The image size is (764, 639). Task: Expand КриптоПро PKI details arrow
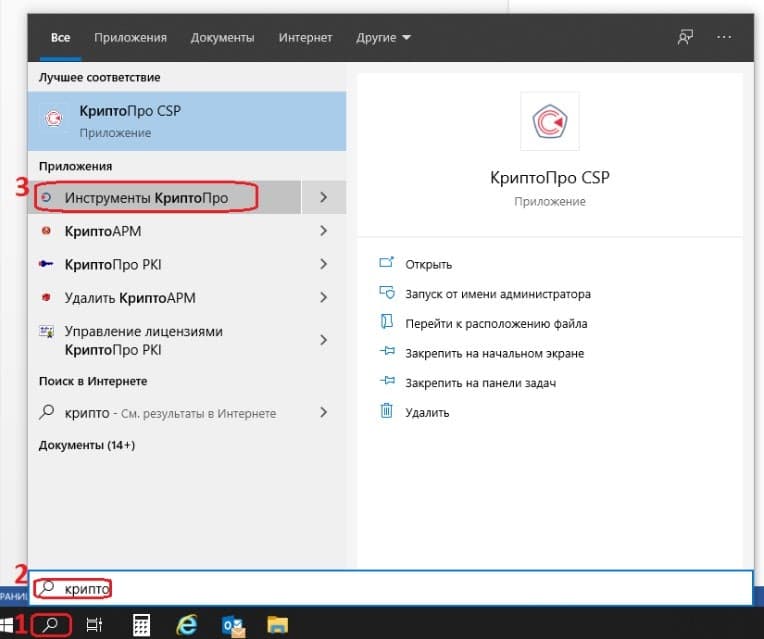(324, 264)
